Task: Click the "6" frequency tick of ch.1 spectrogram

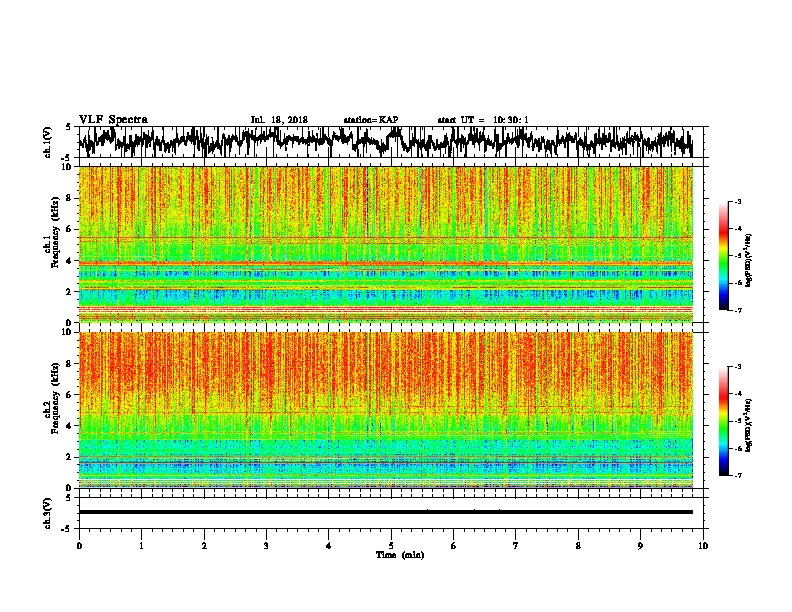Action: click(x=70, y=229)
